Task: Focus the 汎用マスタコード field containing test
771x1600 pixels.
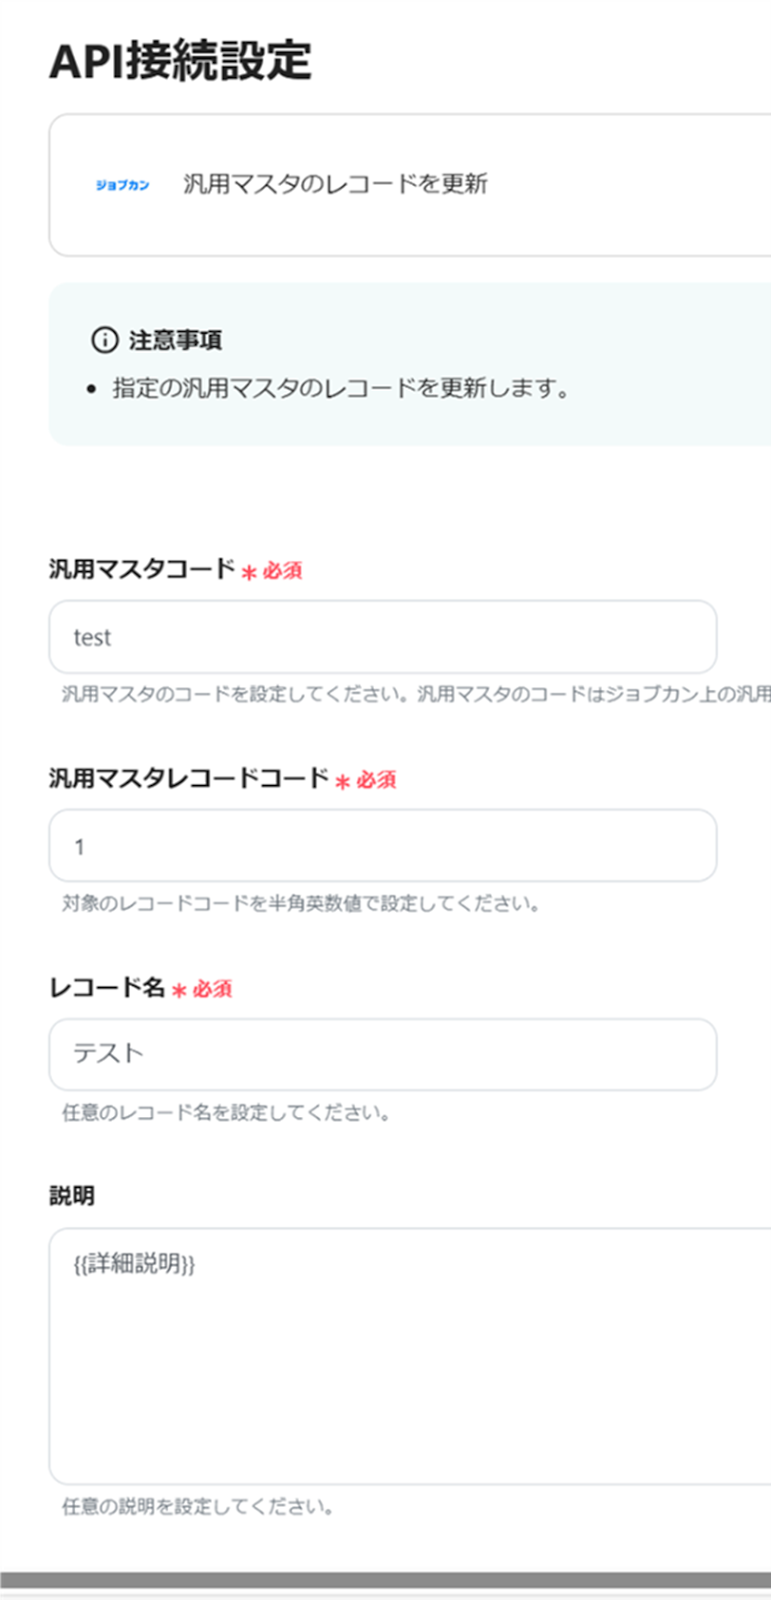Action: (382, 637)
